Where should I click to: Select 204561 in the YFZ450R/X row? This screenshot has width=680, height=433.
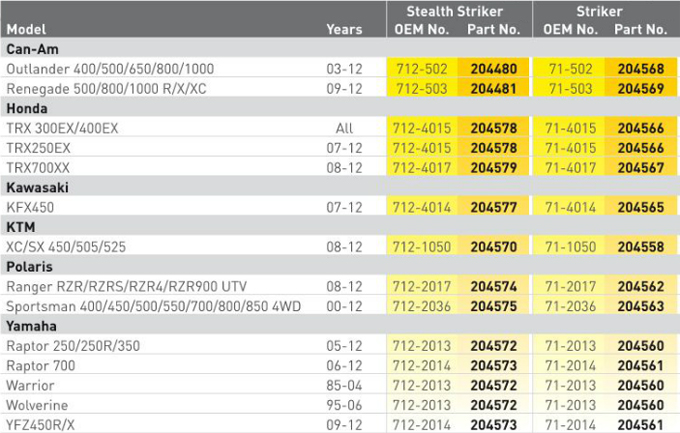pos(641,425)
